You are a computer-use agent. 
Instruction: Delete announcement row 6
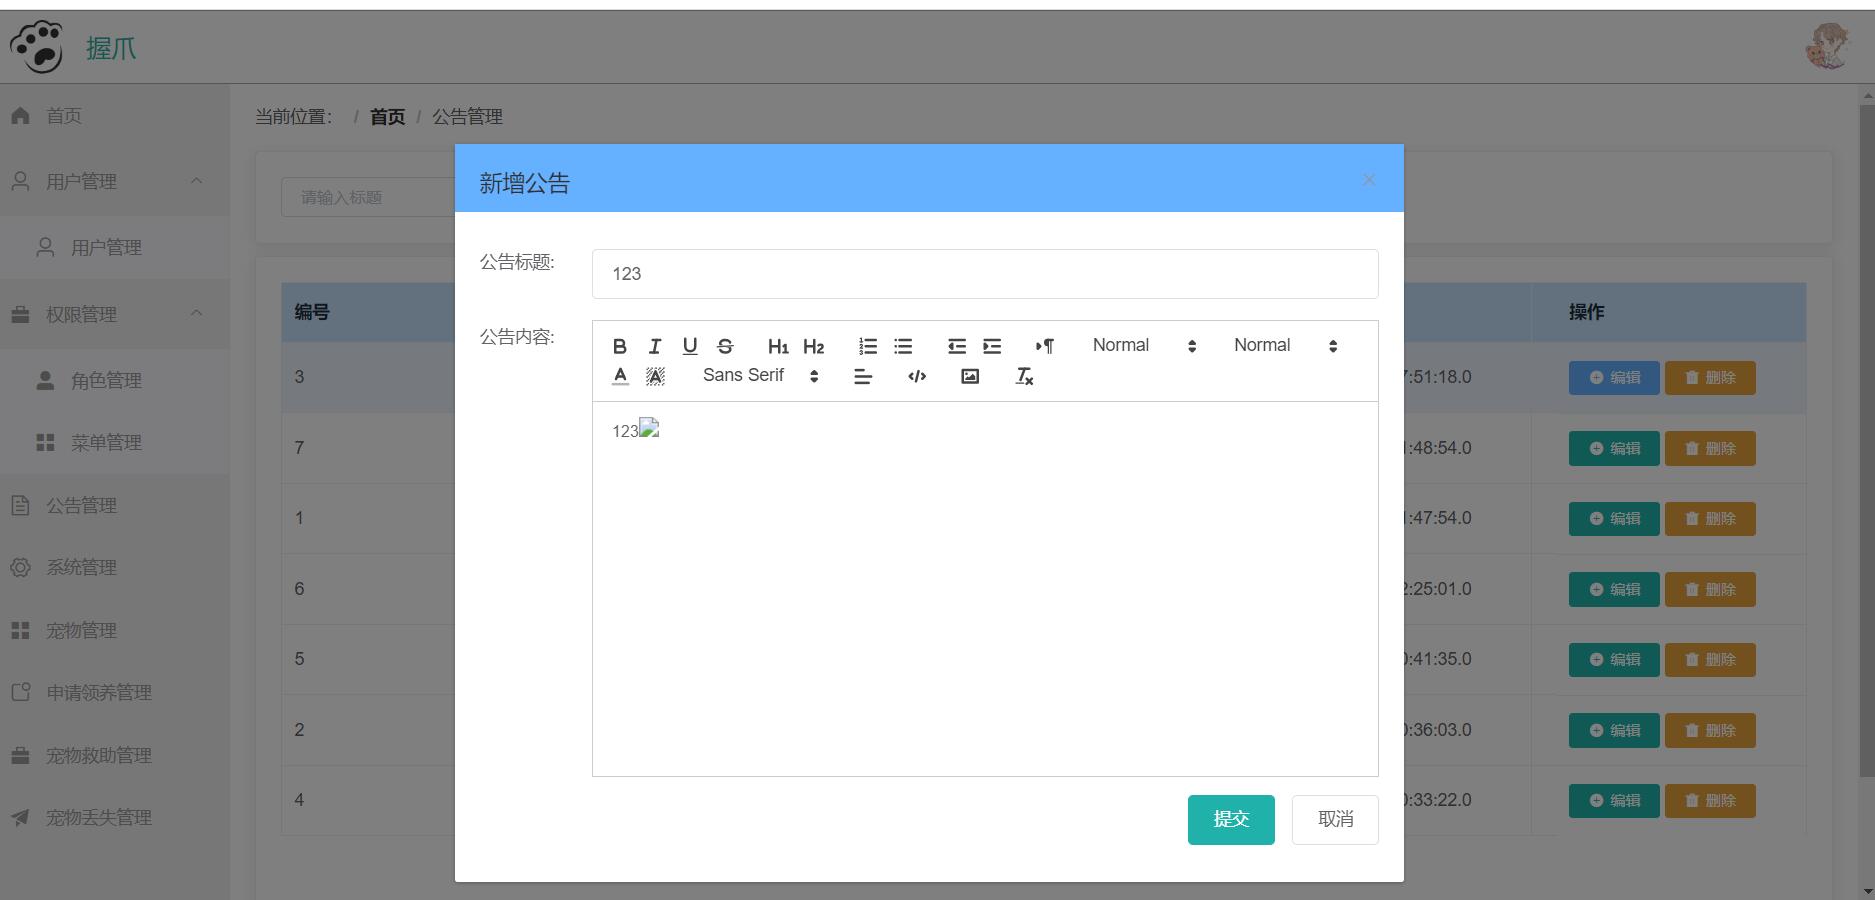point(1710,589)
